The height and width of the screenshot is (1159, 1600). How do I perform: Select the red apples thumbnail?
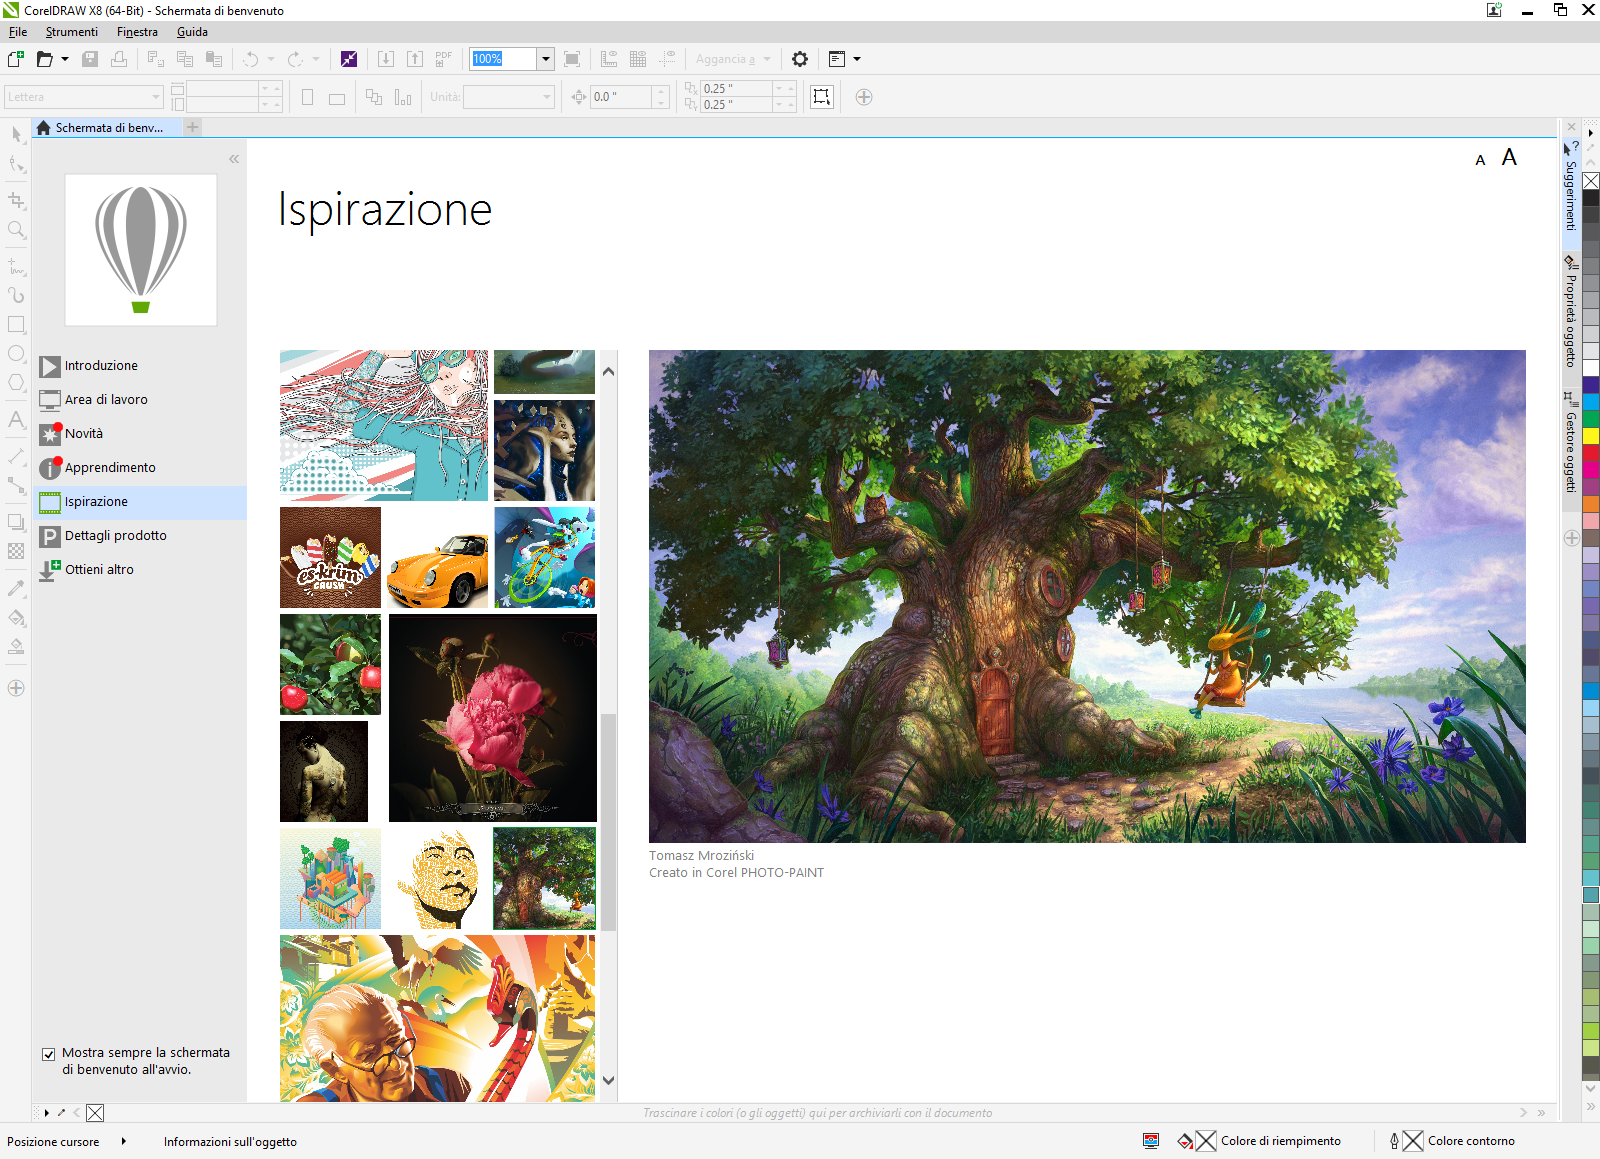coord(331,665)
